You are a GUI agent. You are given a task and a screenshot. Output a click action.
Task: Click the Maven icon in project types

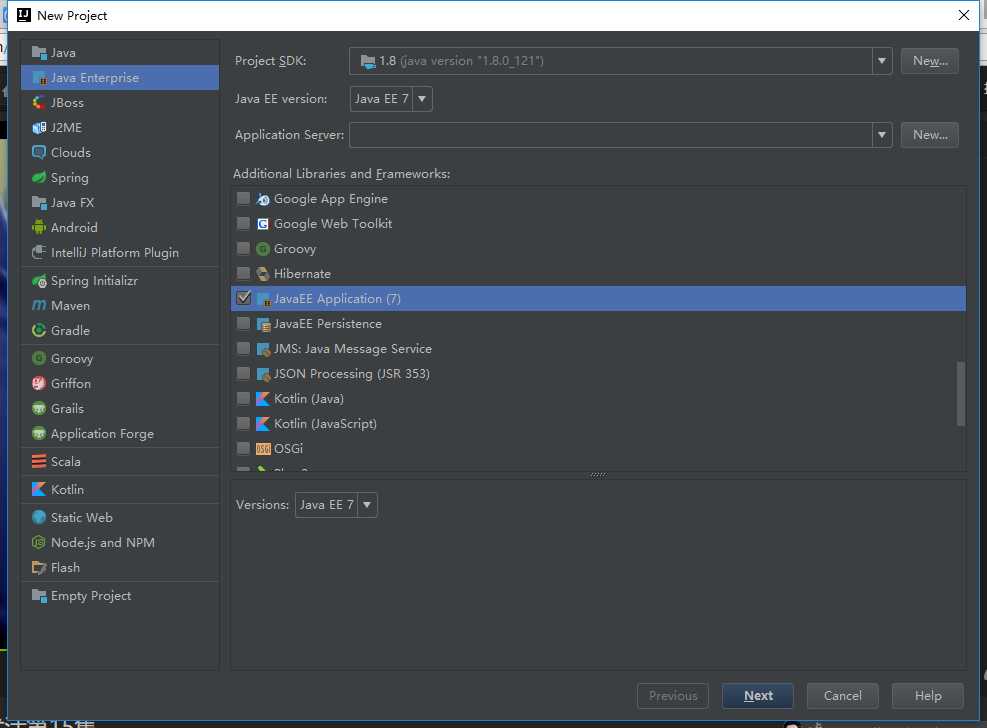tap(39, 306)
